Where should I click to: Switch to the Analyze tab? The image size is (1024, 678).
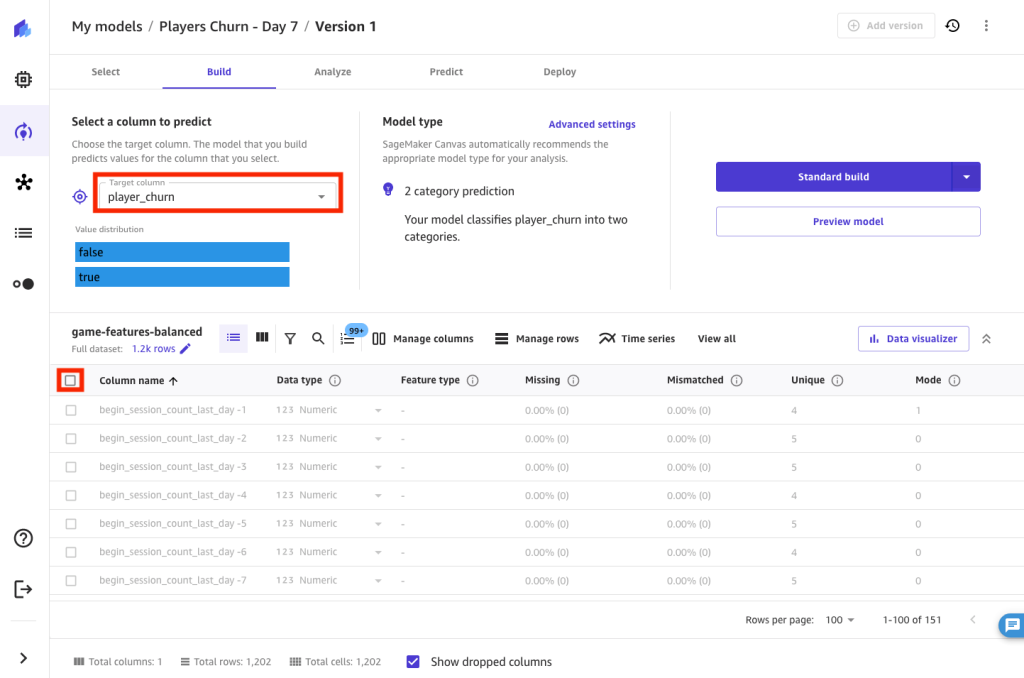click(332, 72)
